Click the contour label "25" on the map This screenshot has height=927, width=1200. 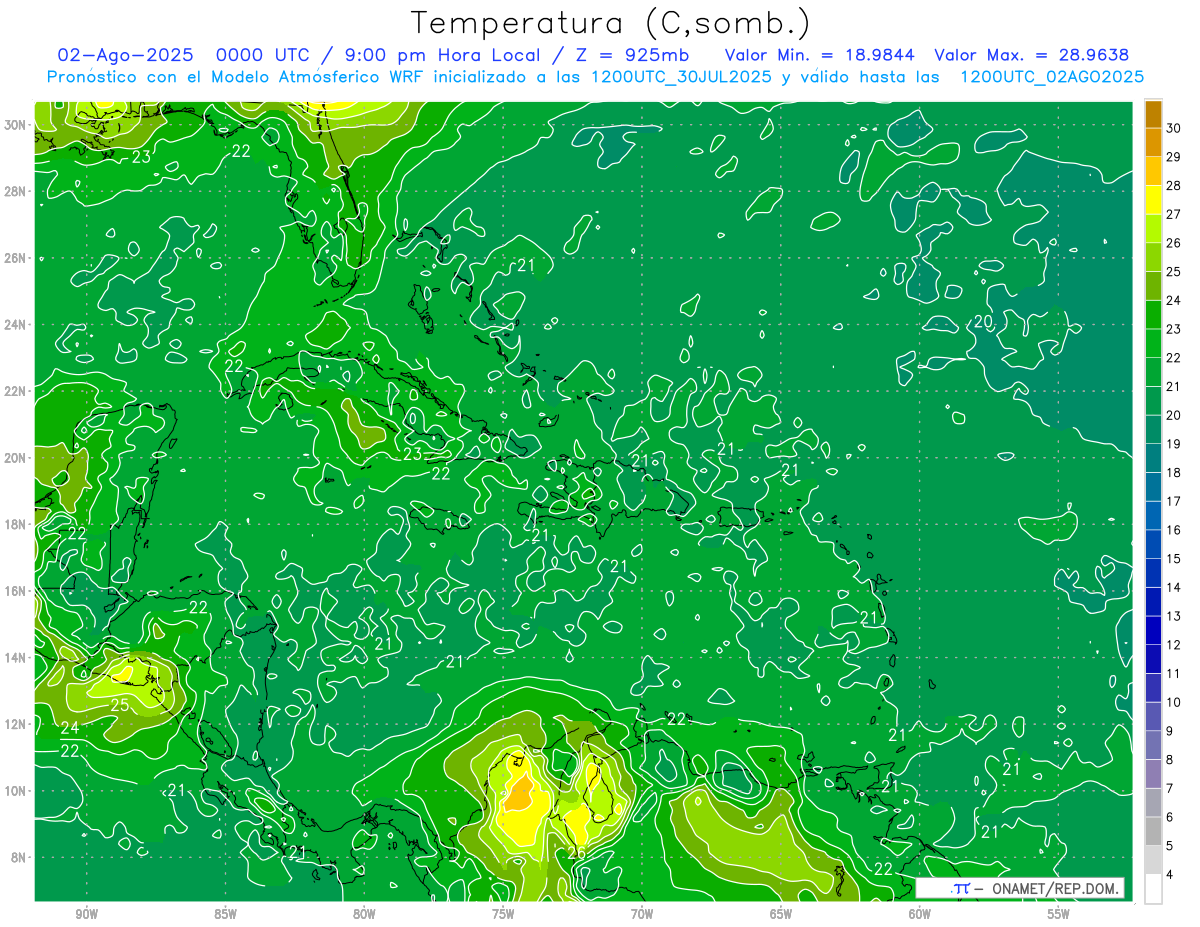pyautogui.click(x=119, y=705)
